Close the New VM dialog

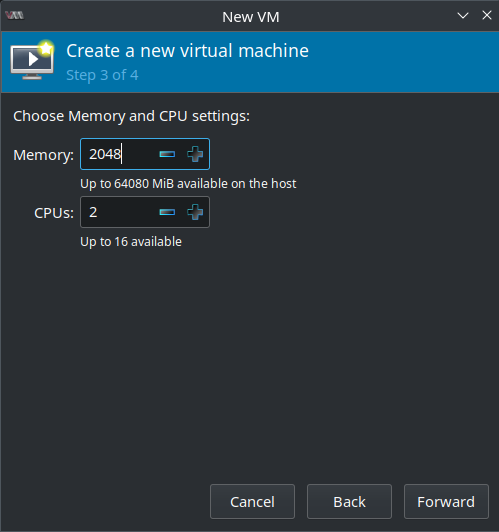(x=487, y=15)
